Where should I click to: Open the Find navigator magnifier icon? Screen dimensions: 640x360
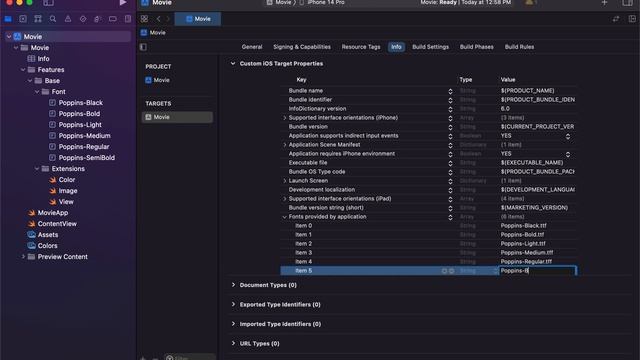point(53,19)
